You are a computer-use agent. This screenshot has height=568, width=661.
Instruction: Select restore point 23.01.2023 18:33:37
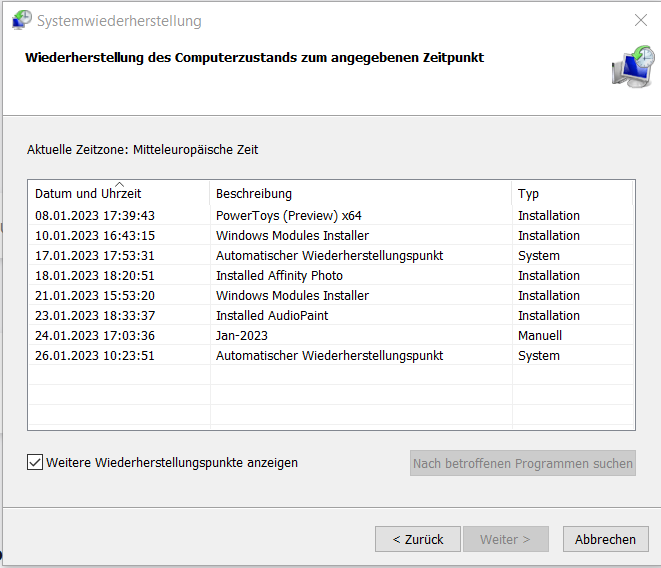point(331,315)
